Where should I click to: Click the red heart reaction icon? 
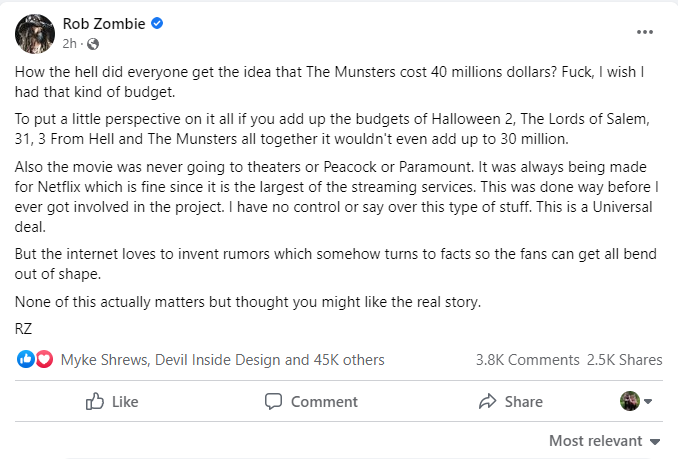tap(44, 360)
